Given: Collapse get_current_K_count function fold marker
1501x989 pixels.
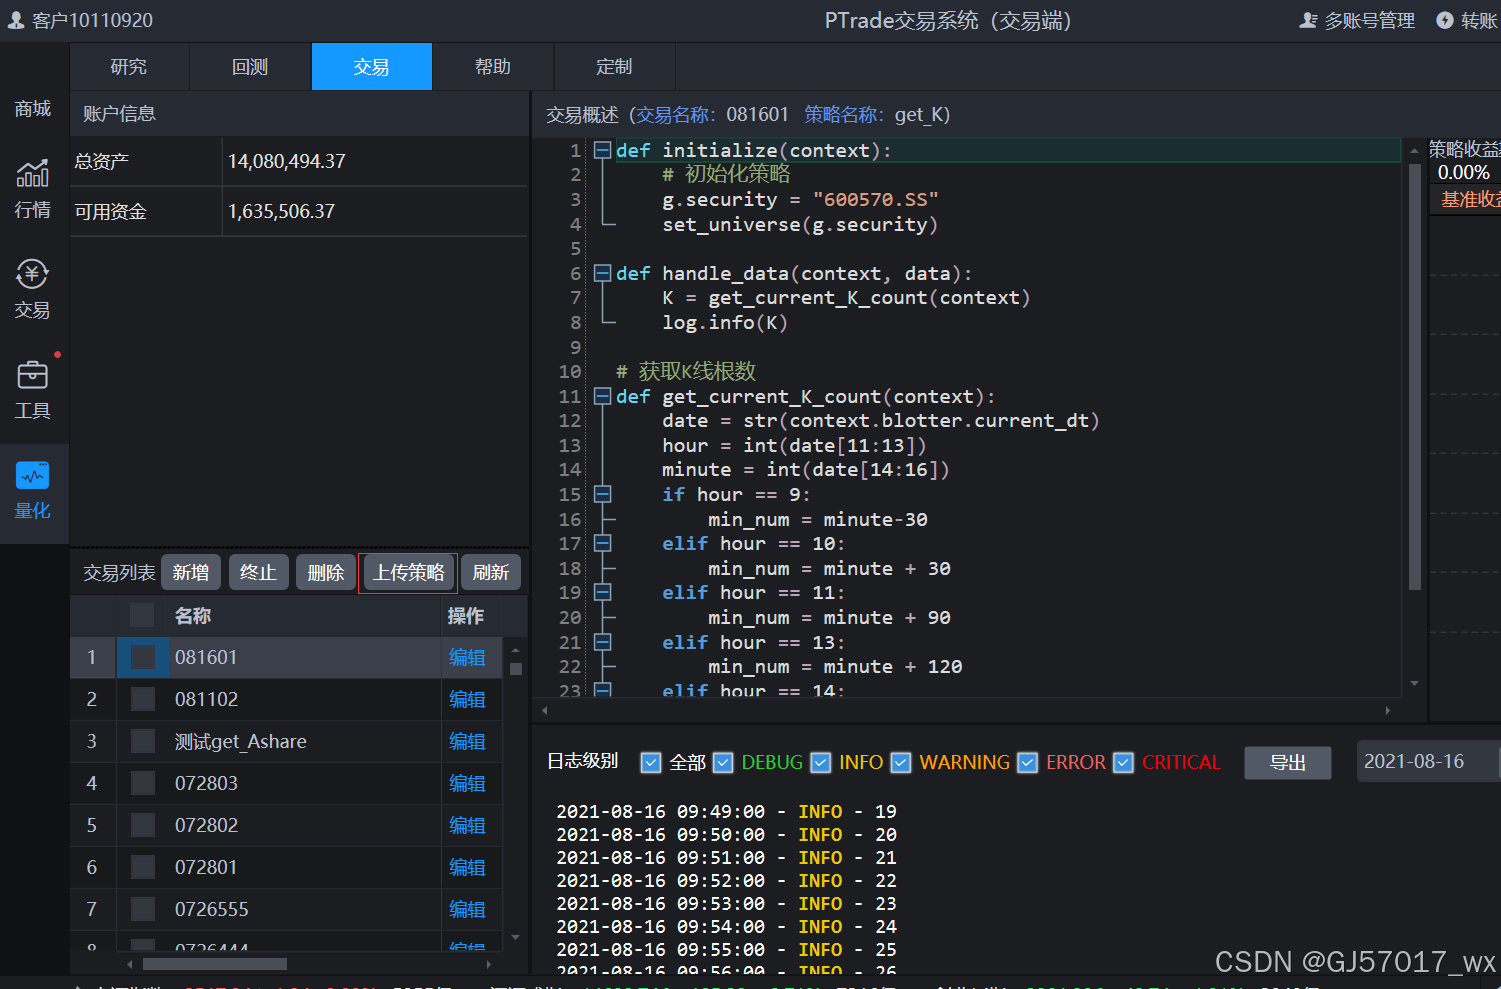Looking at the screenshot, I should coord(603,396).
